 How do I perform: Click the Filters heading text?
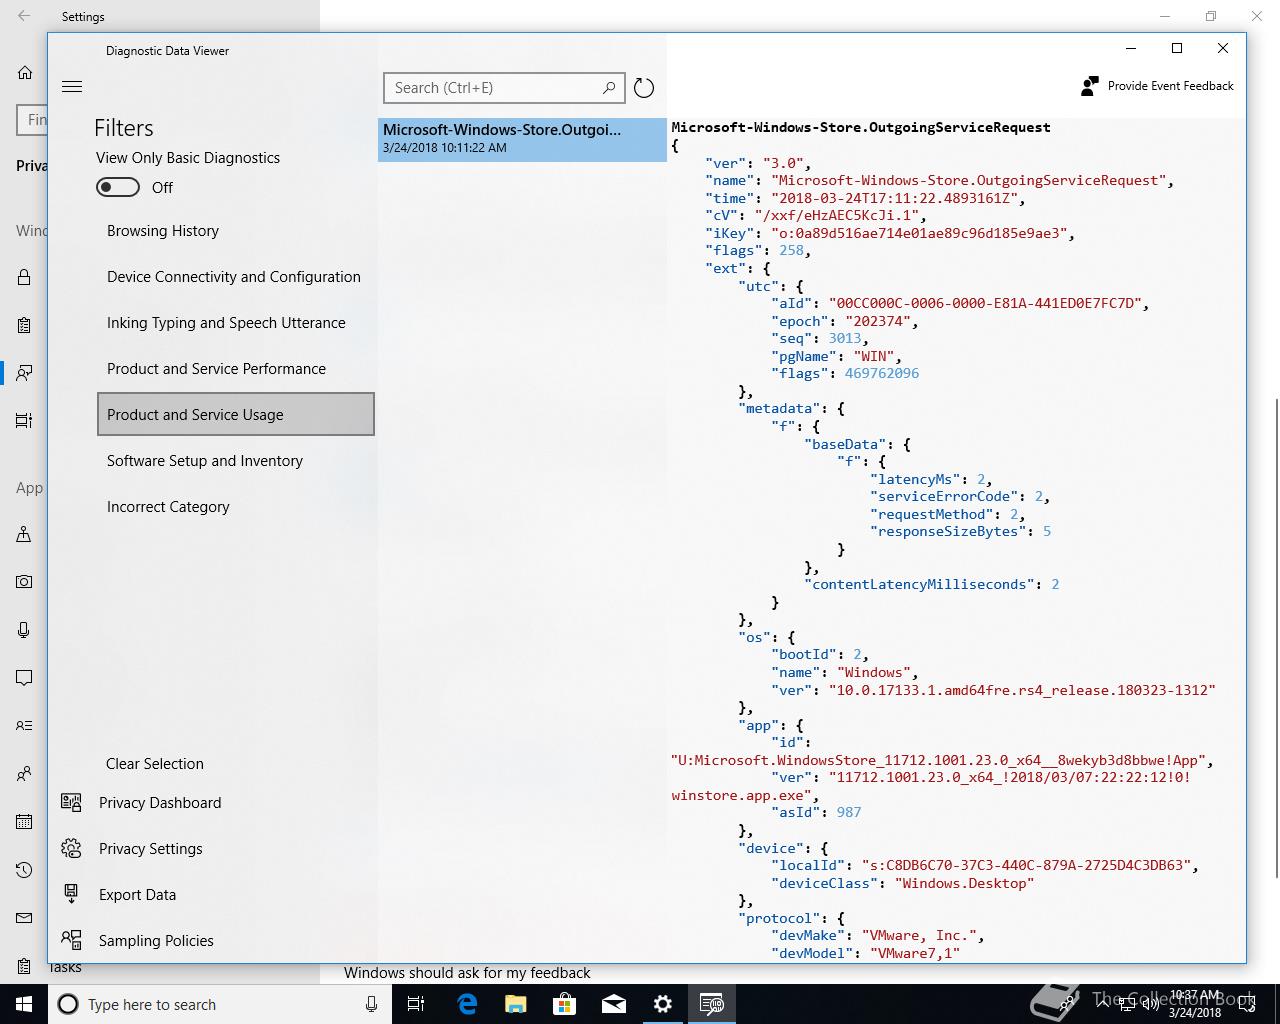(x=124, y=128)
